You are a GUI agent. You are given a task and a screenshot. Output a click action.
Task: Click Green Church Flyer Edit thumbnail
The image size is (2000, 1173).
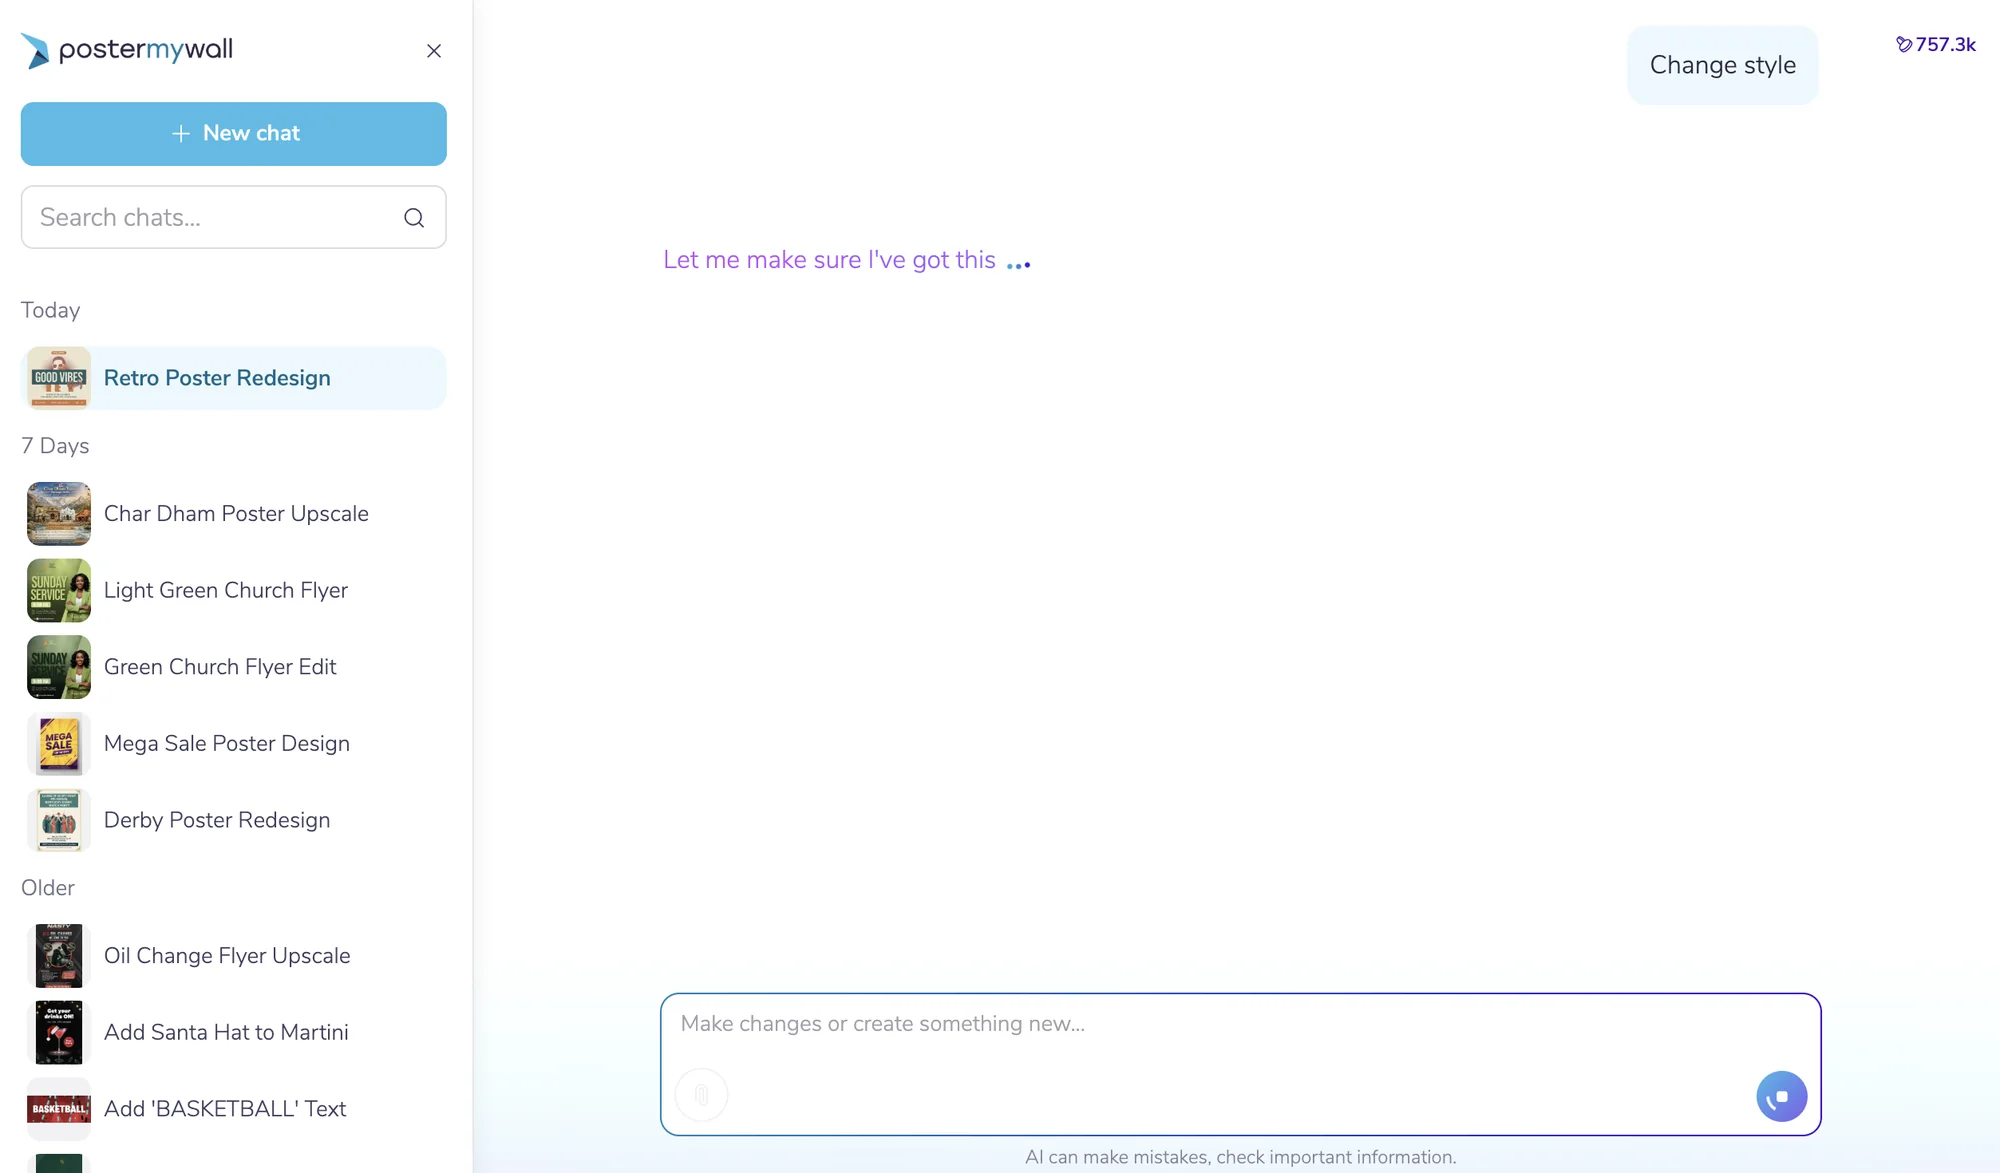click(x=59, y=667)
